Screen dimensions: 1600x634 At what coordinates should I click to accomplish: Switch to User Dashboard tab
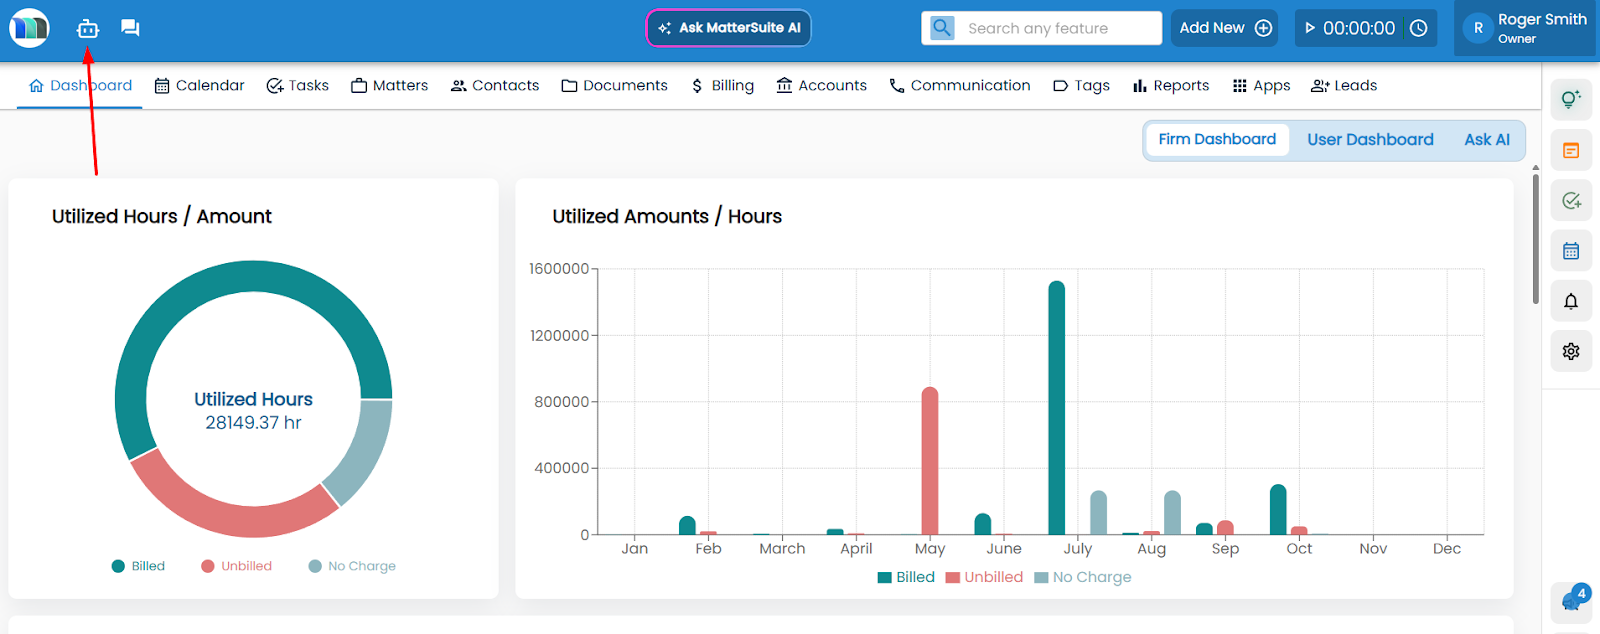[x=1370, y=140]
